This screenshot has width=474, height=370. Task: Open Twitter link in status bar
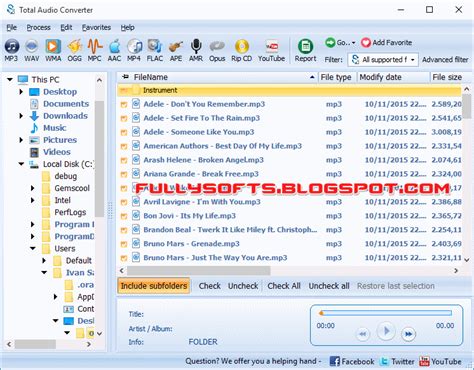397,361
